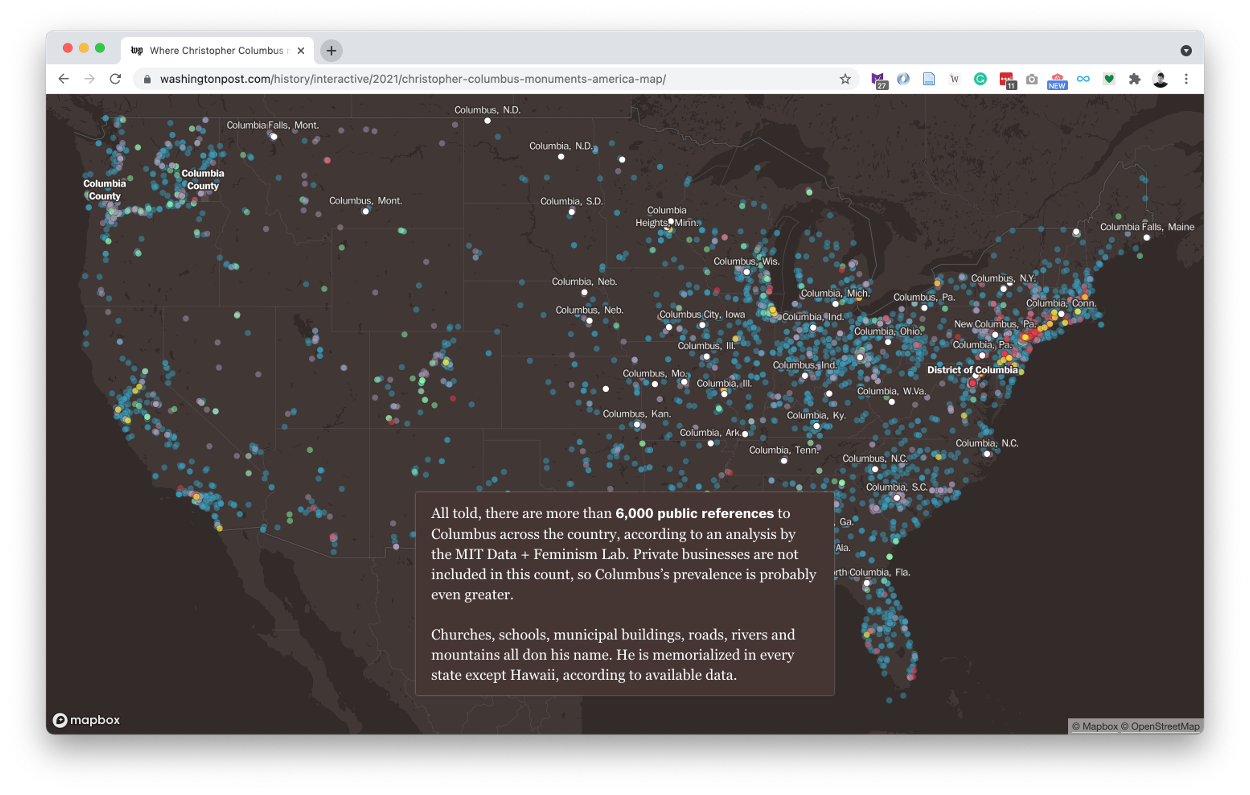Click the red extension with badge 11
Viewport: 1250px width, 795px height.
1006,79
